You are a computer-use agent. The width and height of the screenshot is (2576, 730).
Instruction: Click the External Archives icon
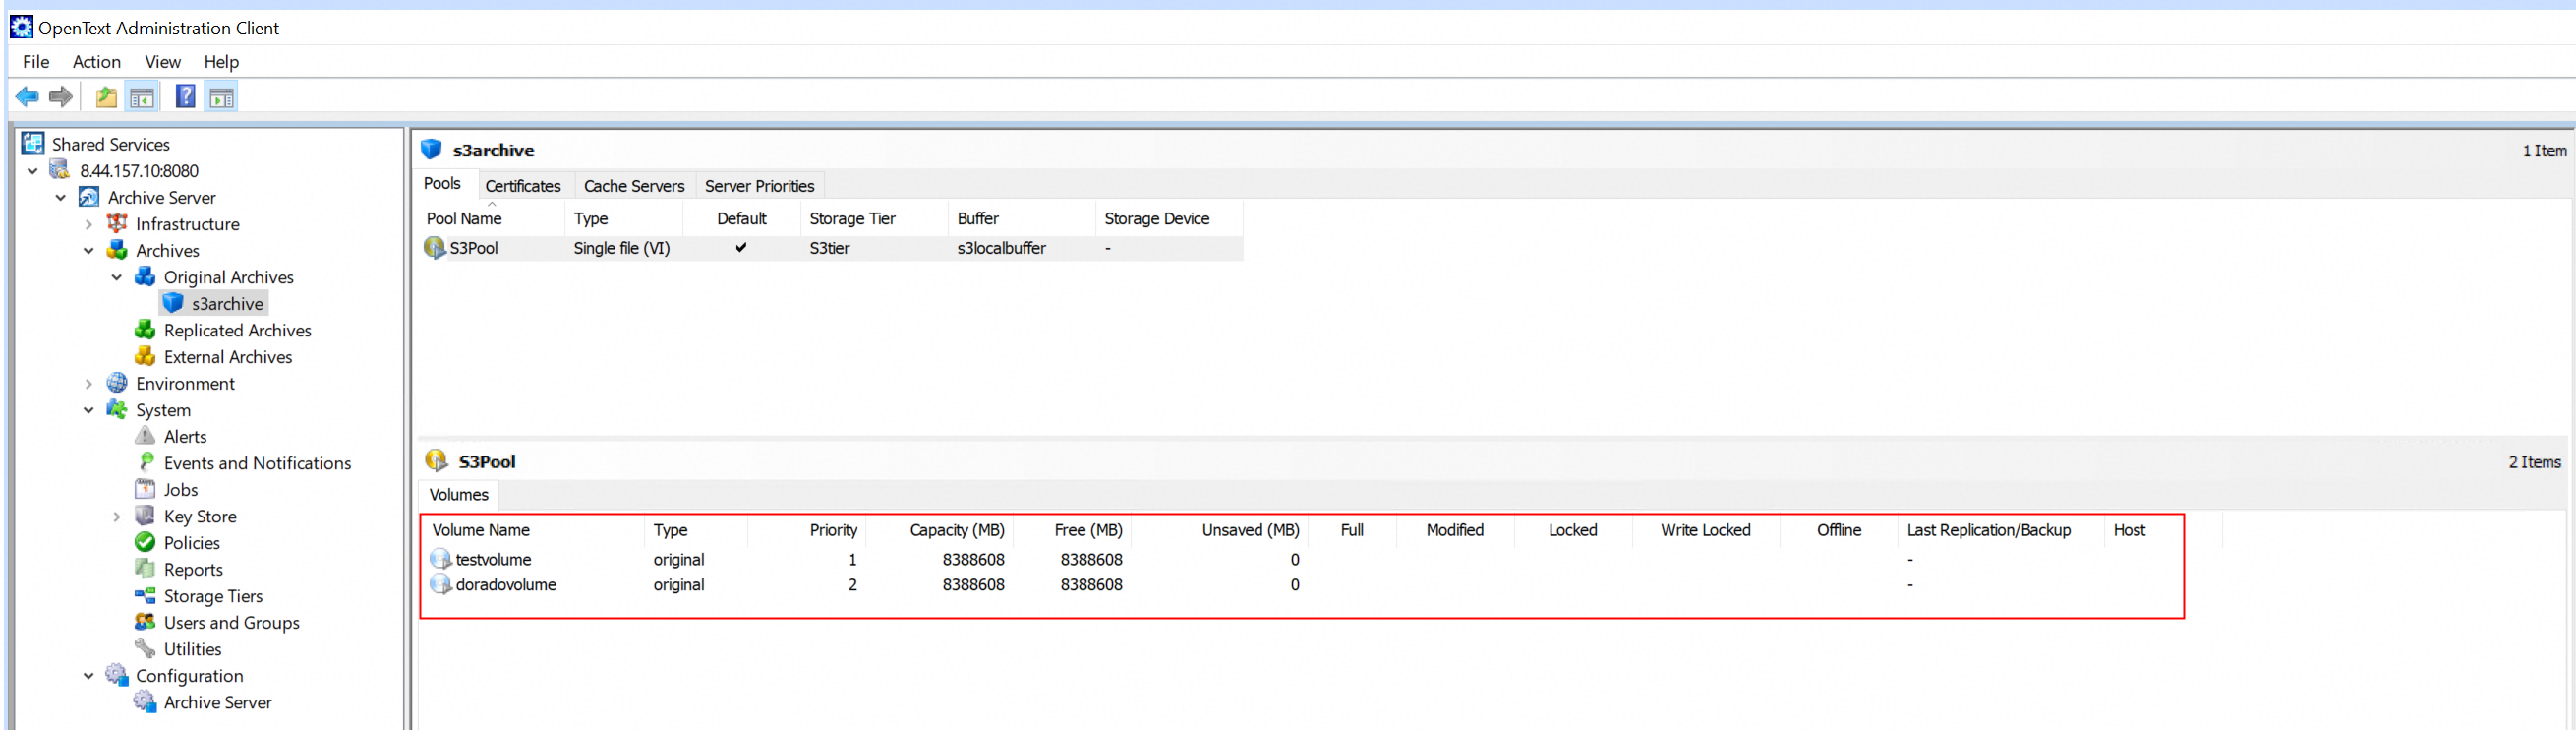(145, 356)
